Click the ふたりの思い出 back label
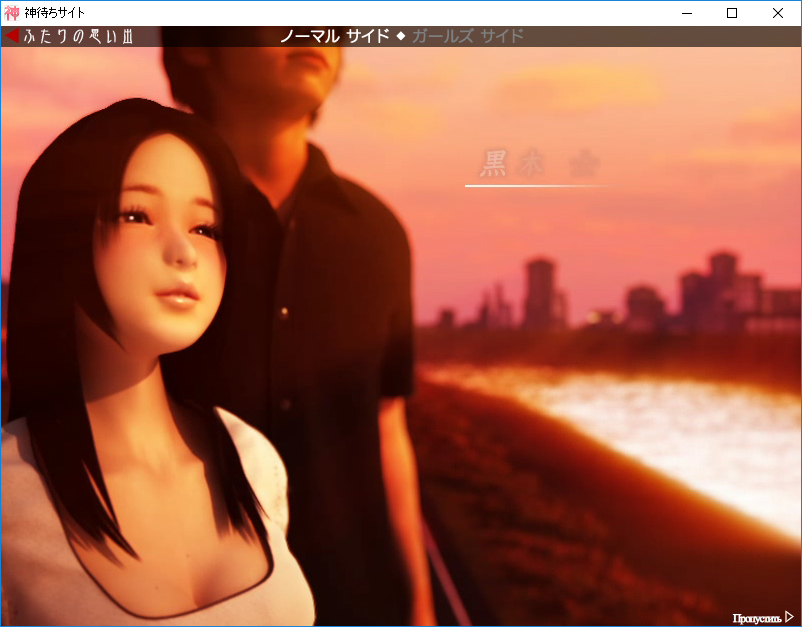Image resolution: width=802 pixels, height=627 pixels. [78, 37]
